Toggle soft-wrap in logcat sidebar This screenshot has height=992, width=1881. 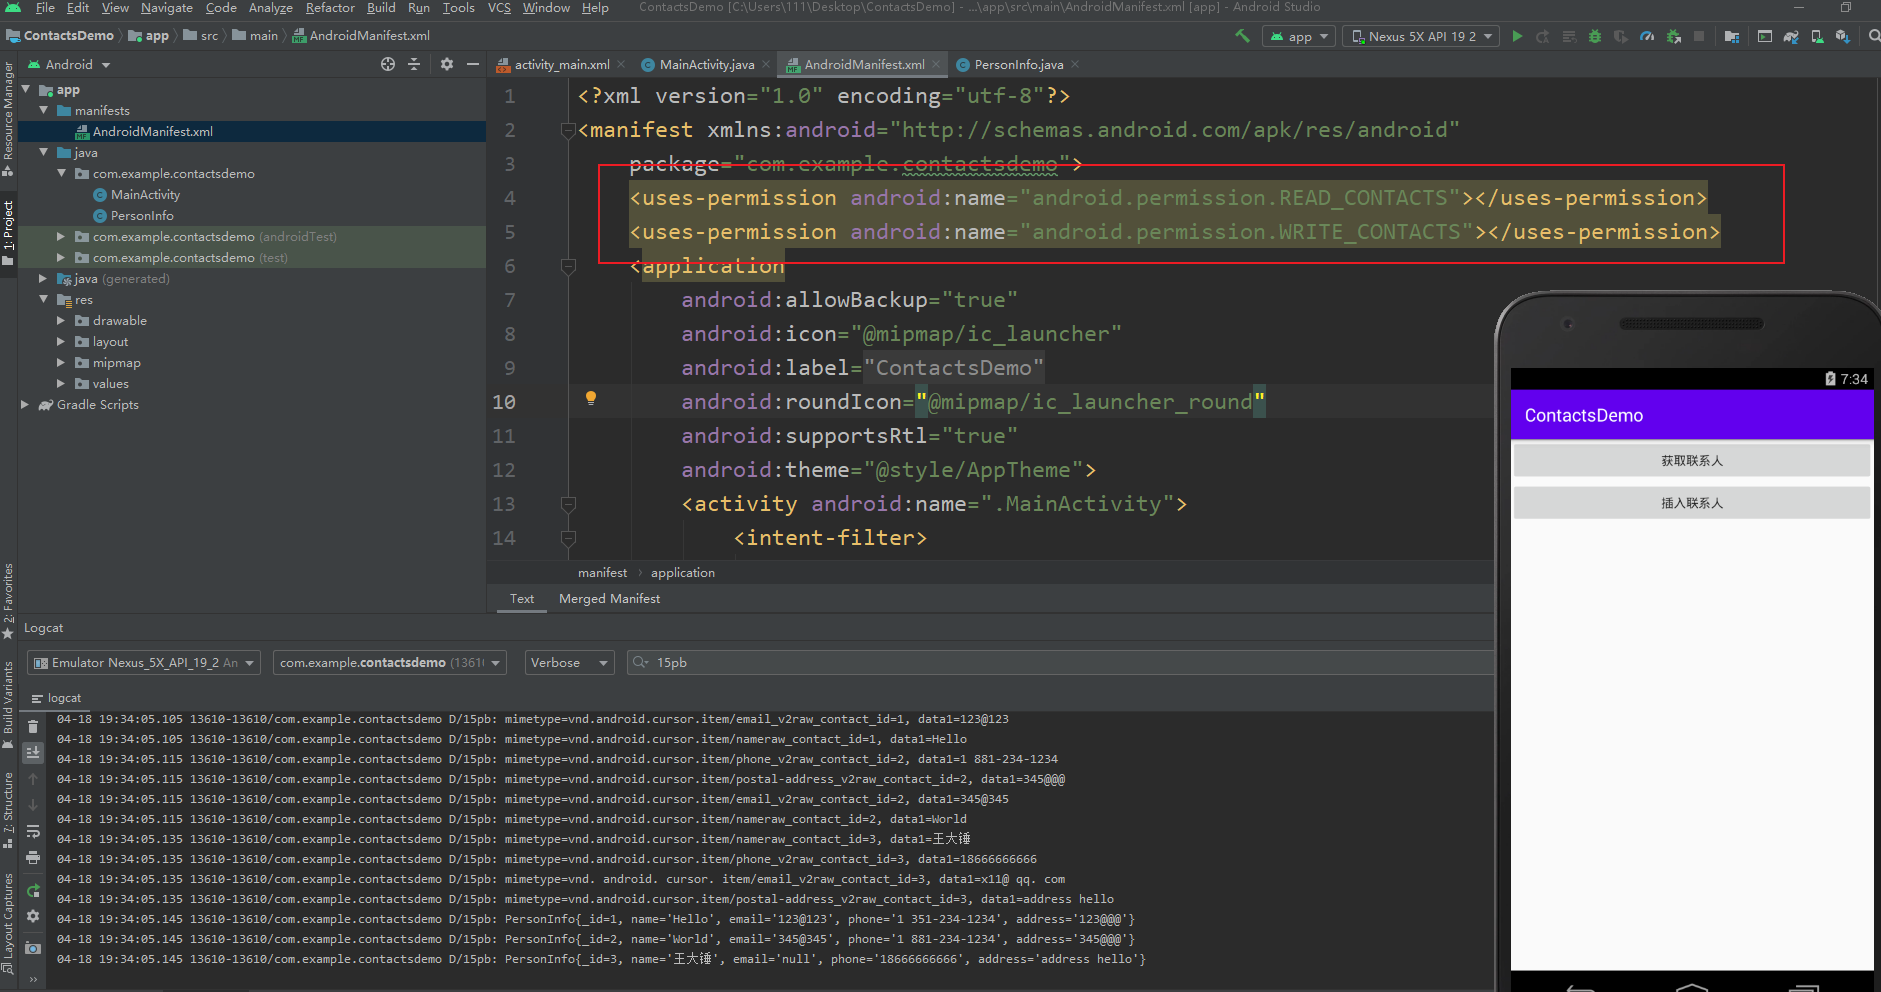(33, 831)
